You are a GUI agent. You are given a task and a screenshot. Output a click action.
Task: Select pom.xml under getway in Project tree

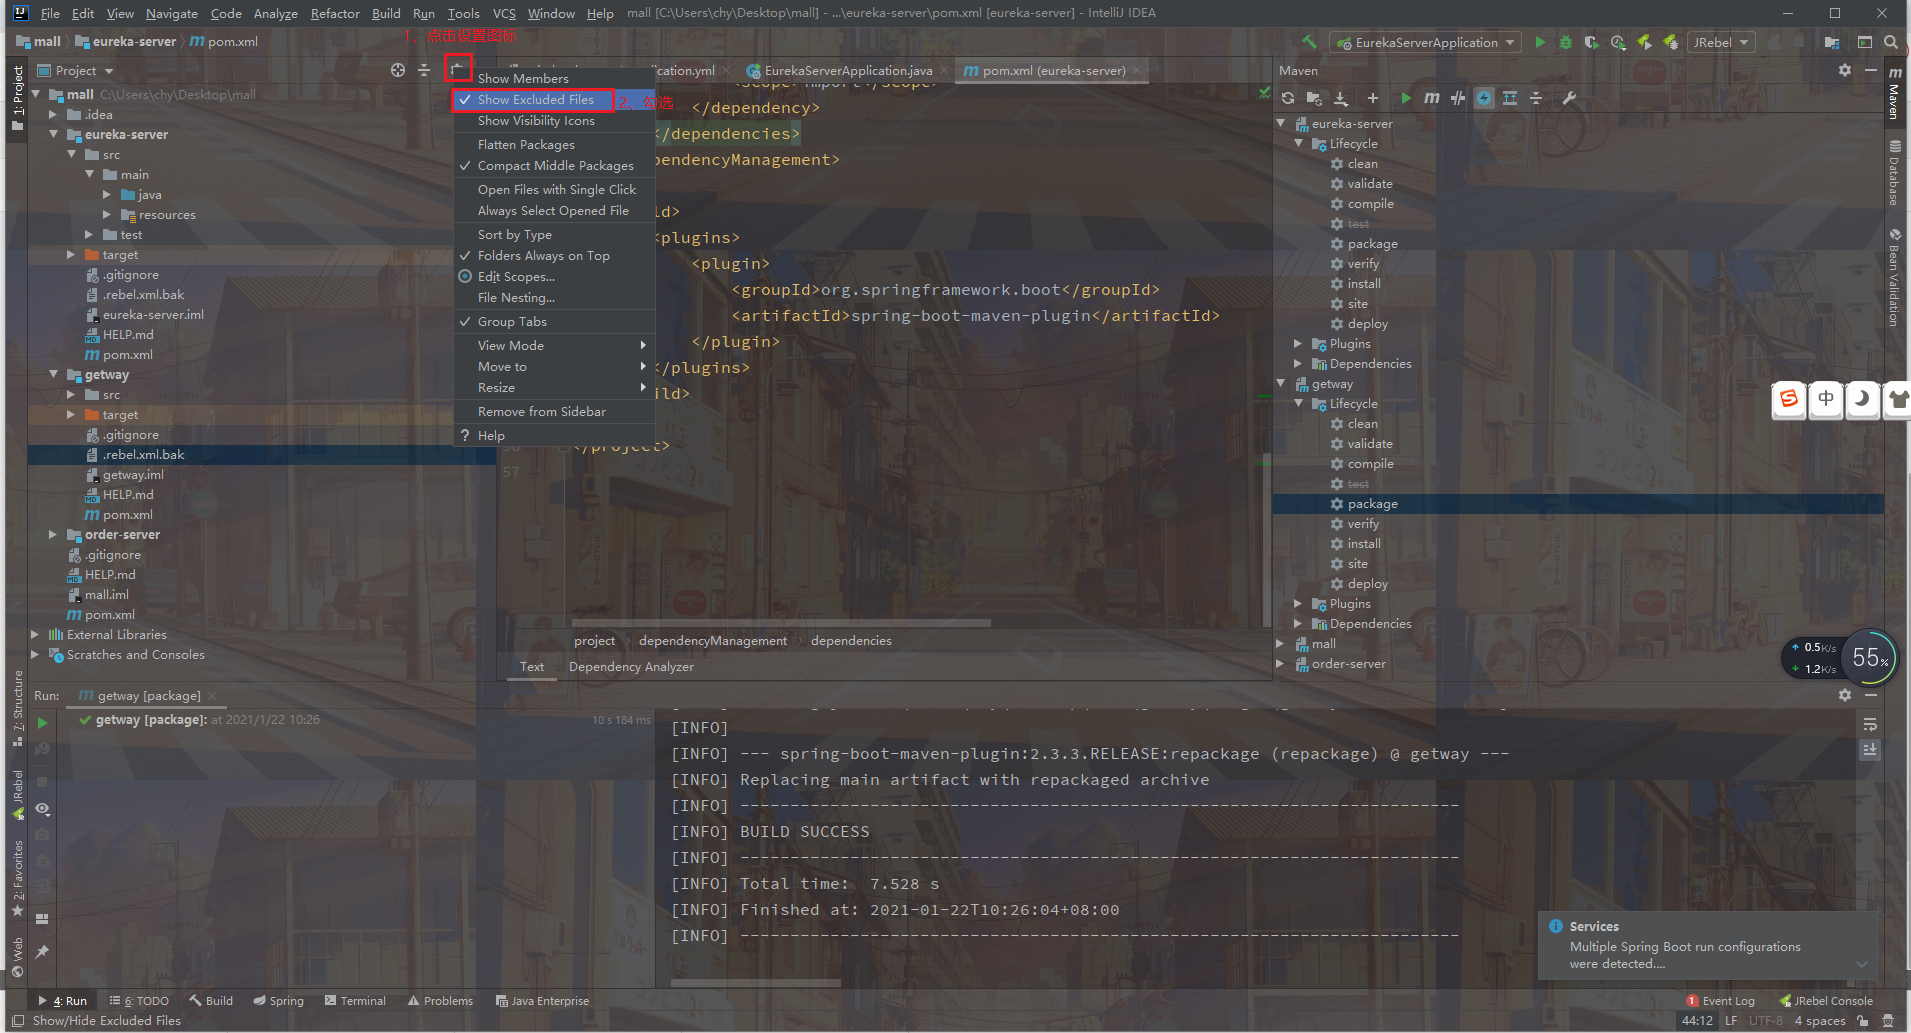pos(128,515)
